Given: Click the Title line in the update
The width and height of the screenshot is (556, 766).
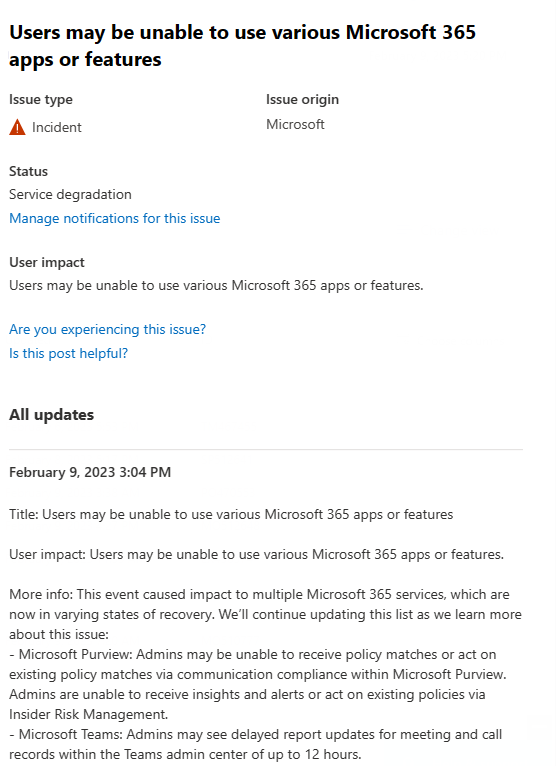Looking at the screenshot, I should pyautogui.click(x=231, y=514).
